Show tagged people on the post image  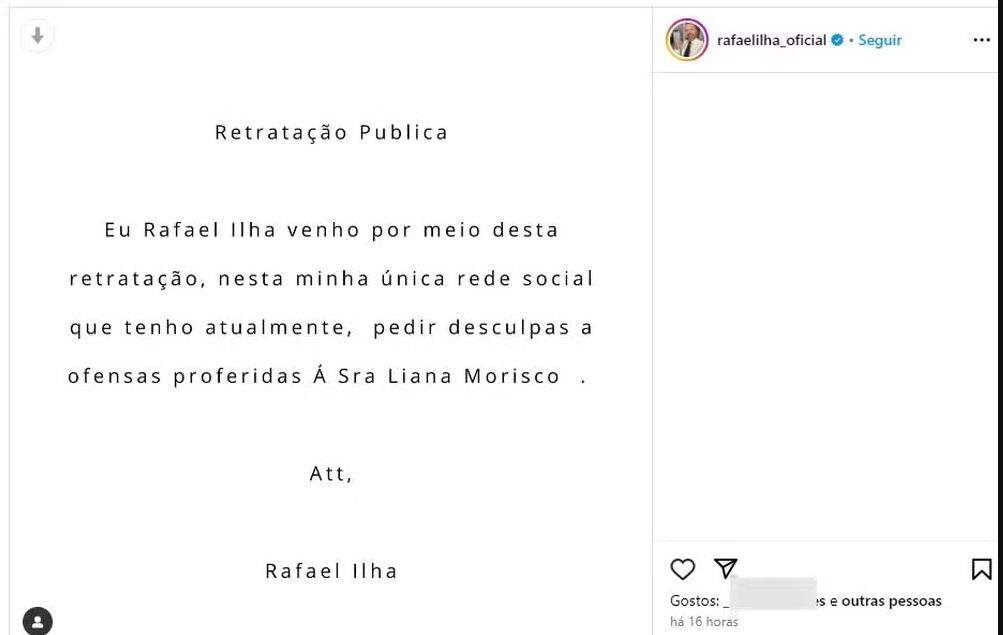pos(37,621)
